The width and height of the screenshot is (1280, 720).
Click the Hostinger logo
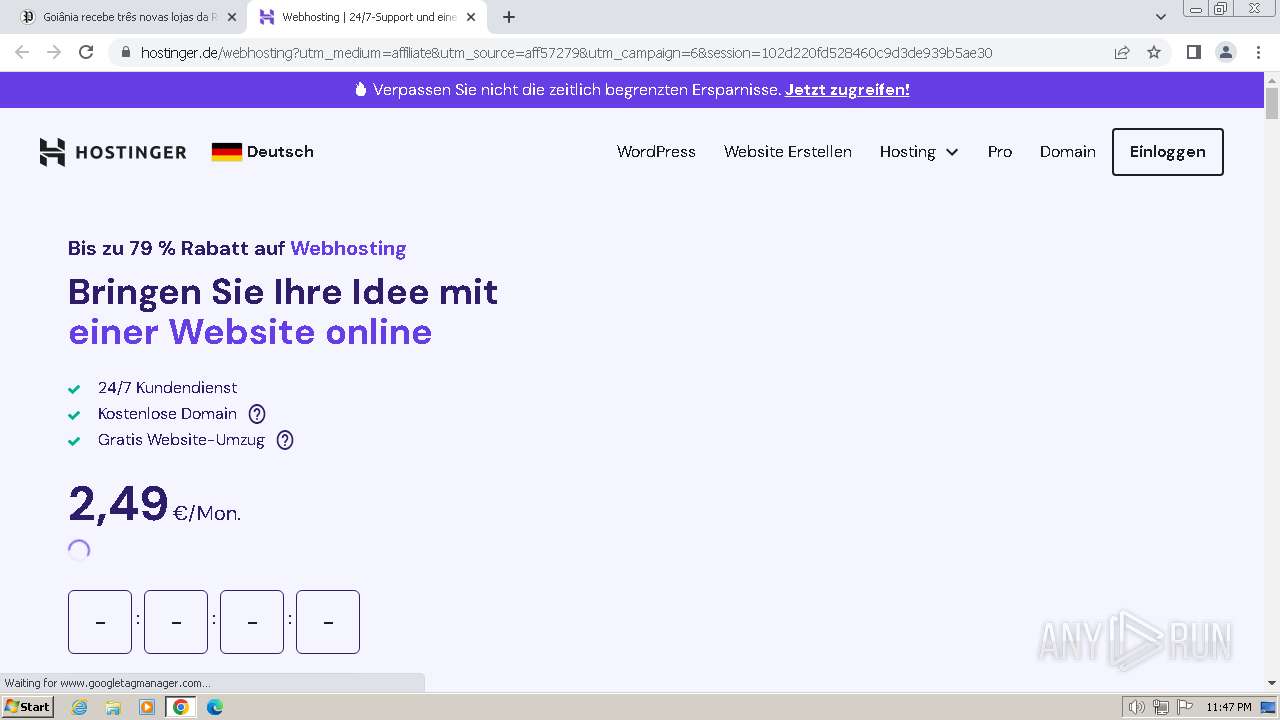[x=113, y=152]
